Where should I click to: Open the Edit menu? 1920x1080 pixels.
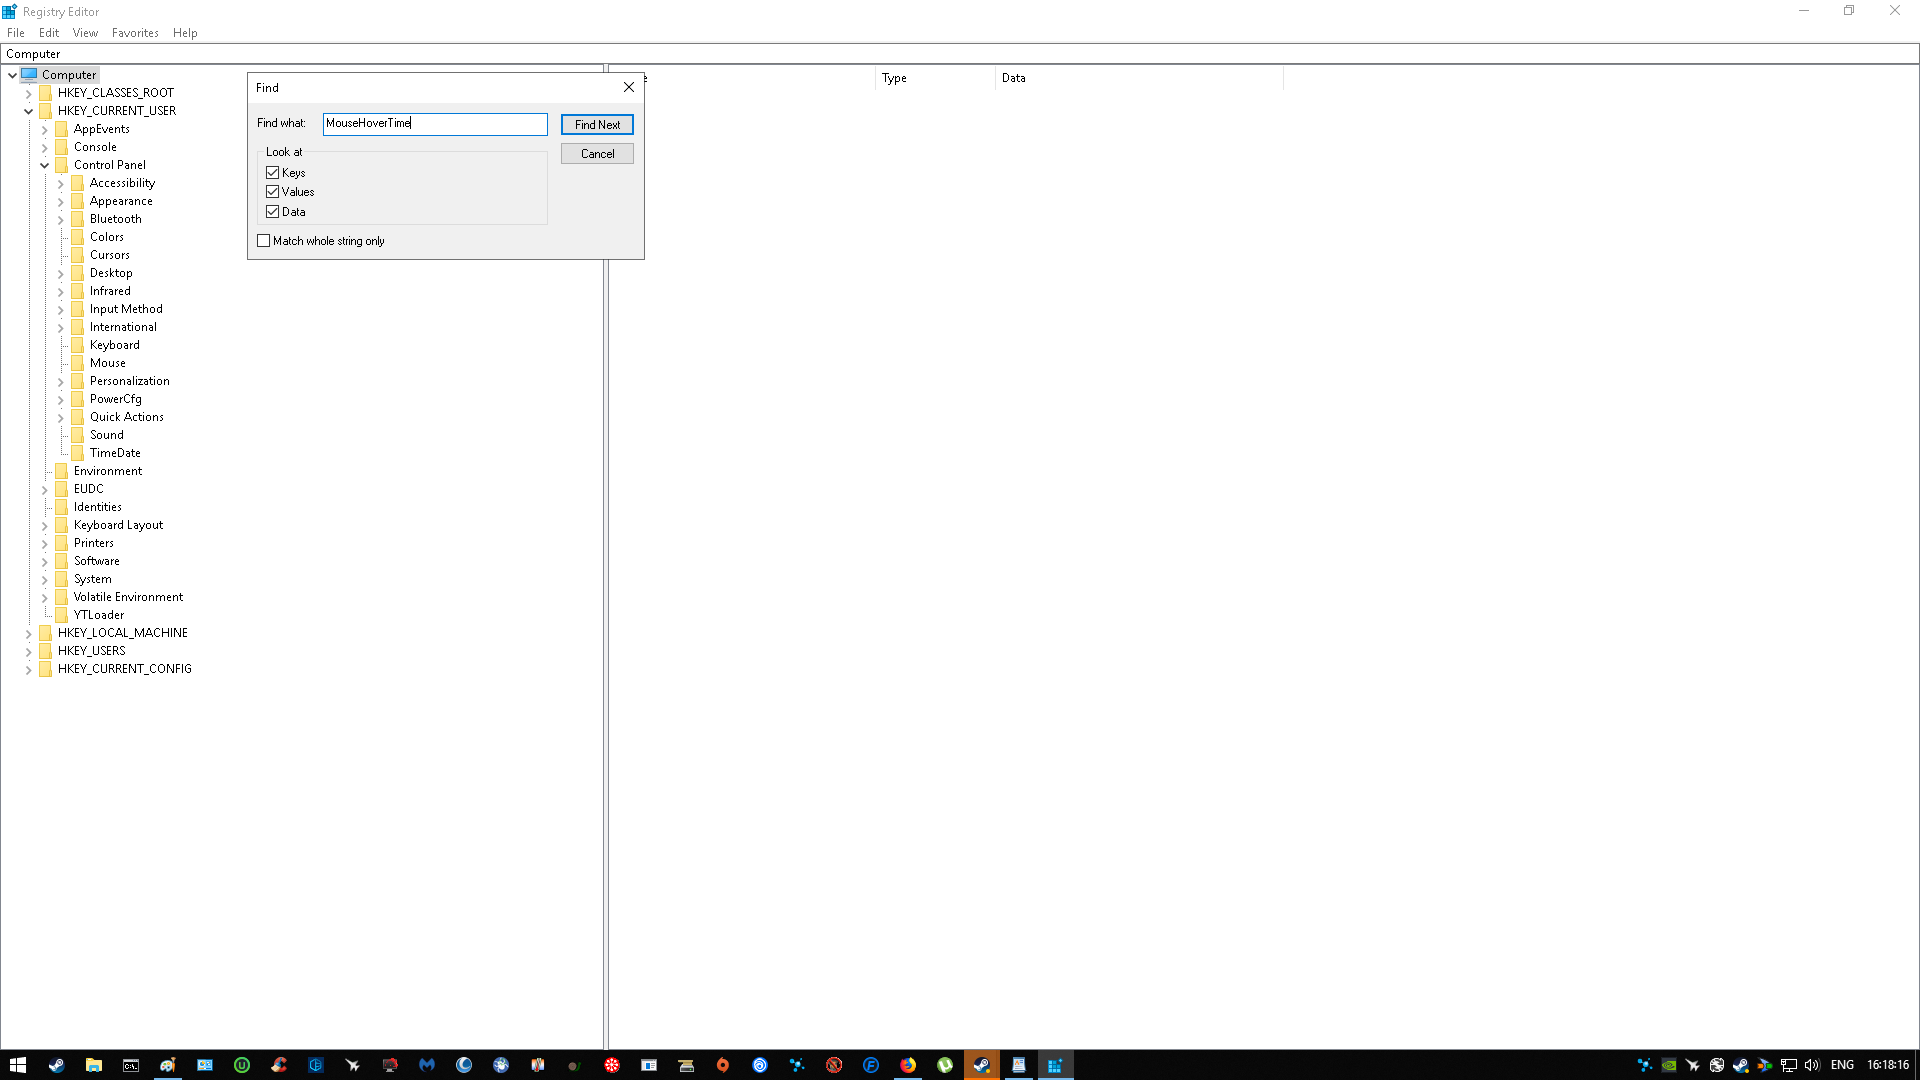(49, 33)
